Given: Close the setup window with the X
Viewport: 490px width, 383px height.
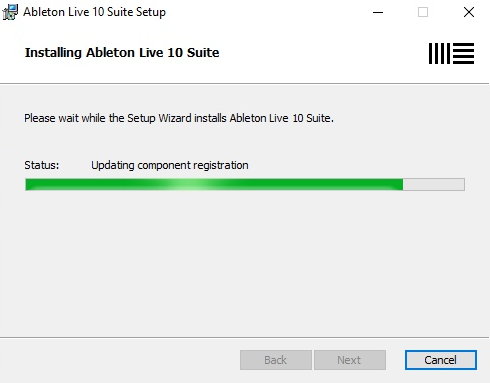Looking at the screenshot, I should (x=469, y=13).
